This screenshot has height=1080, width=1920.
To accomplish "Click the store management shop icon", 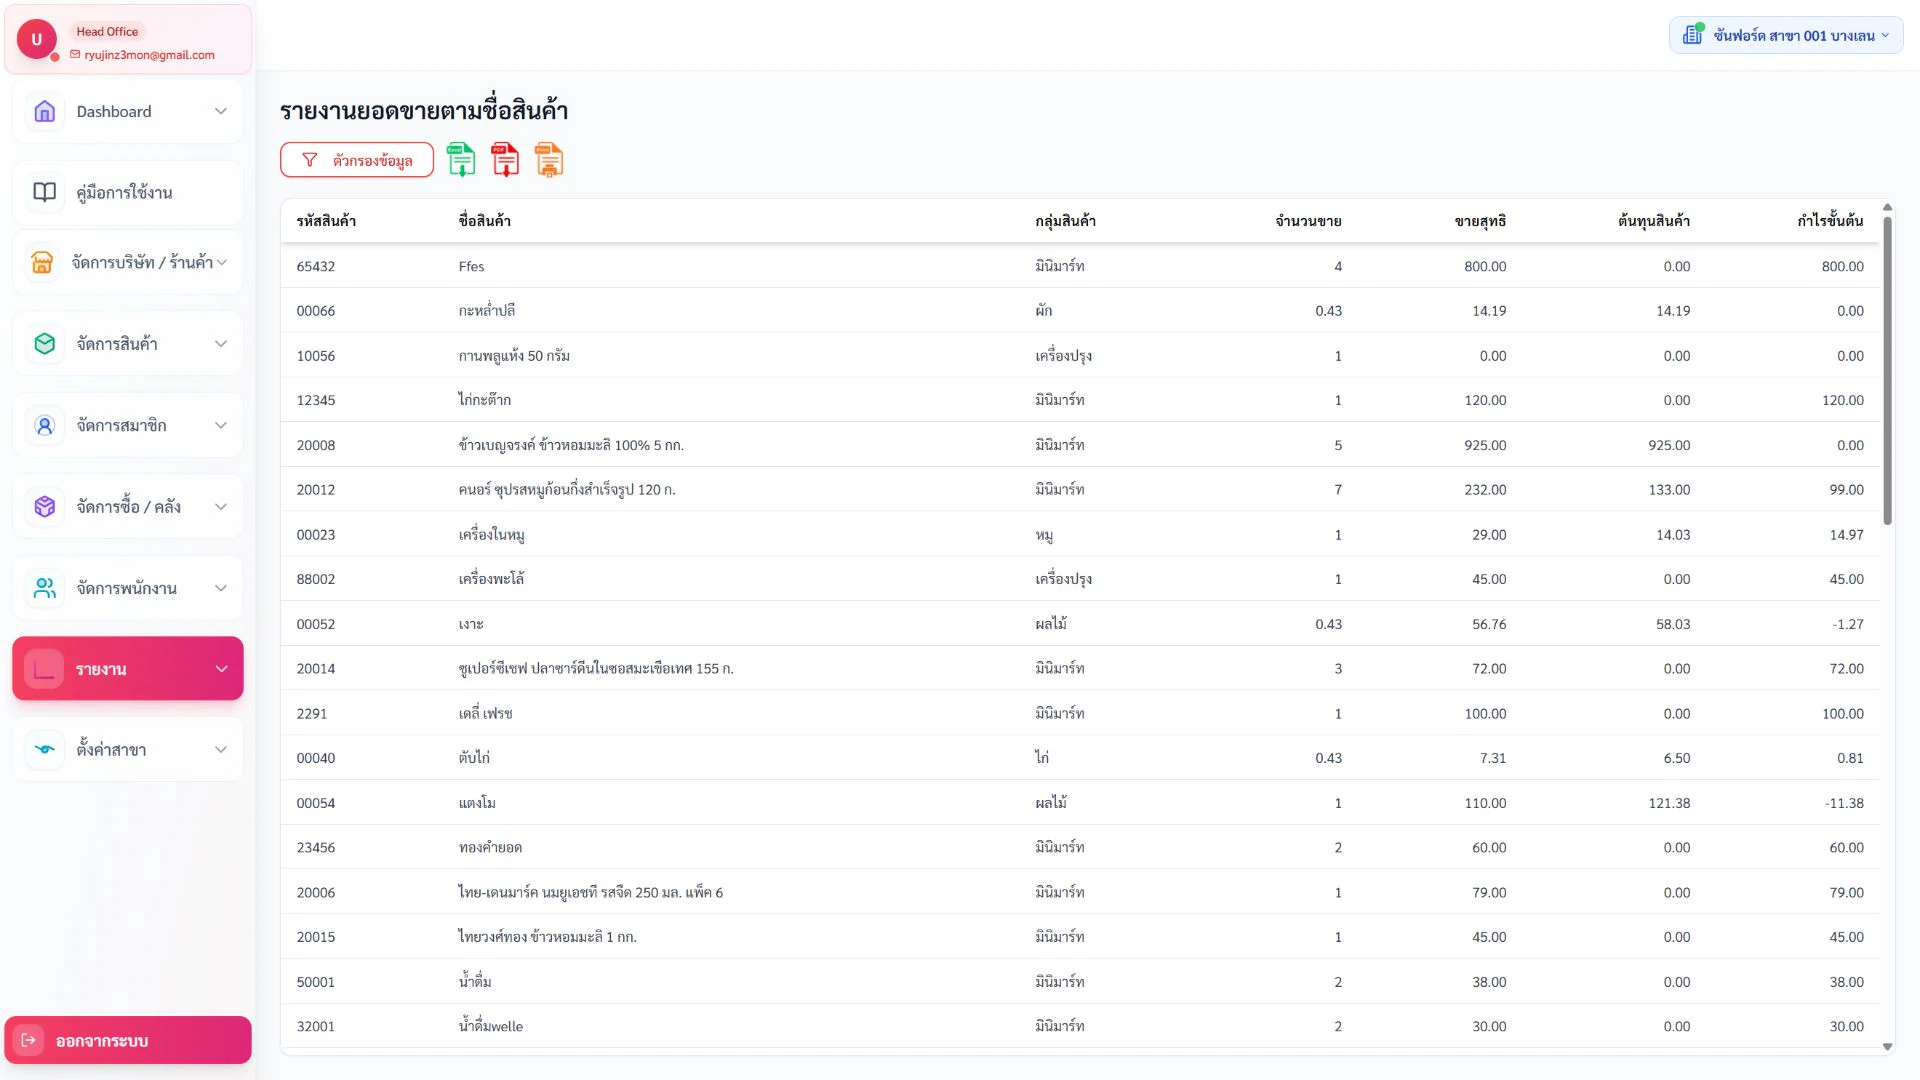I will [42, 262].
